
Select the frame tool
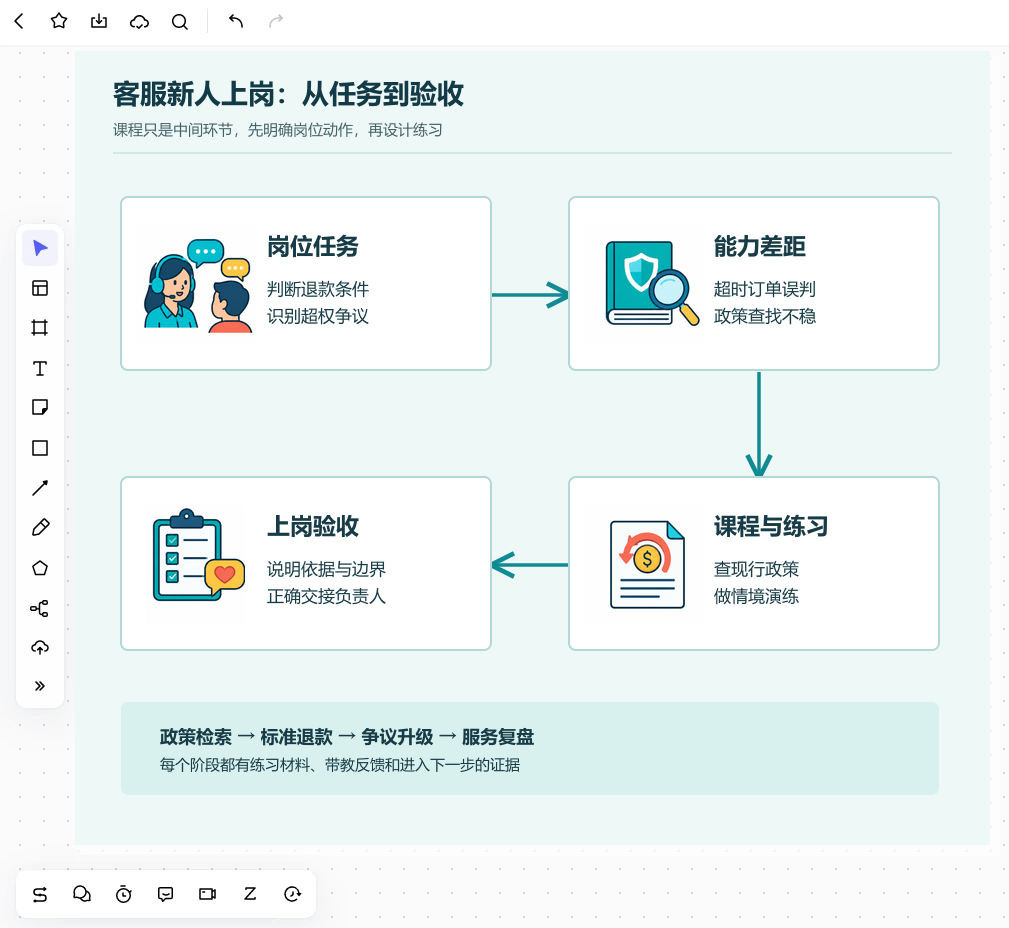pyautogui.click(x=40, y=328)
